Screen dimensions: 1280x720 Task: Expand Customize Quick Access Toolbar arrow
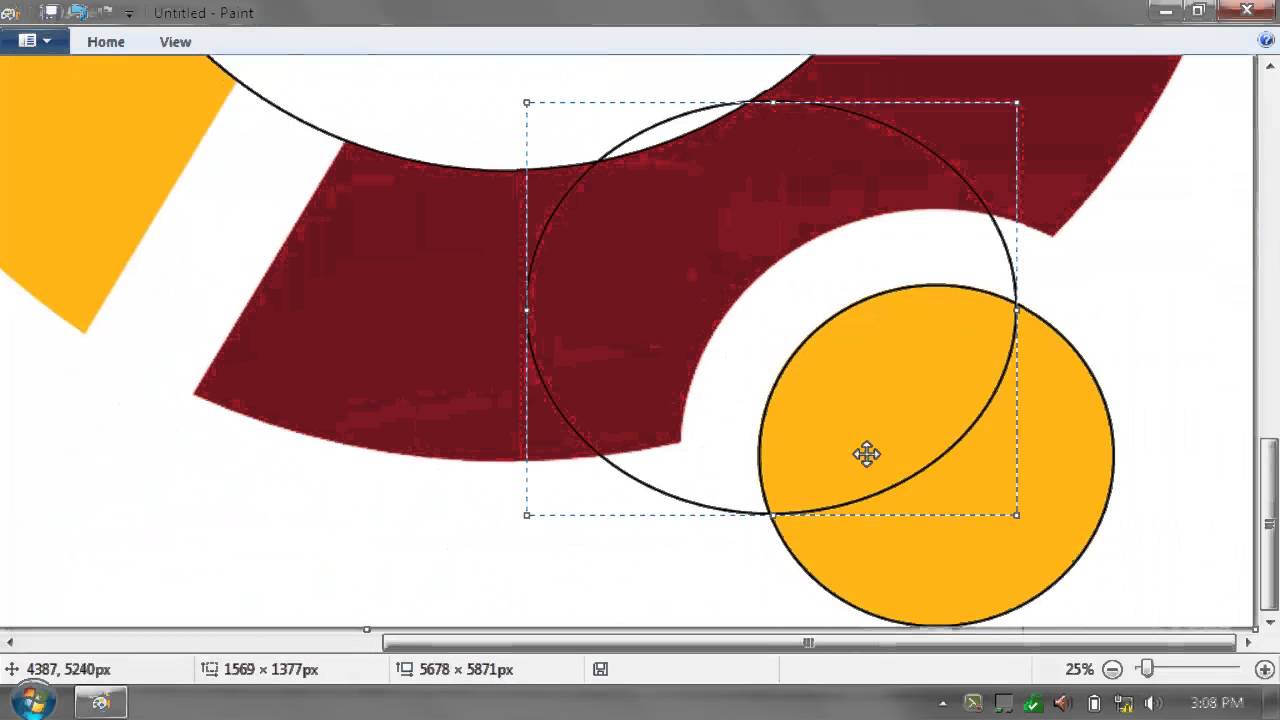pyautogui.click(x=129, y=14)
